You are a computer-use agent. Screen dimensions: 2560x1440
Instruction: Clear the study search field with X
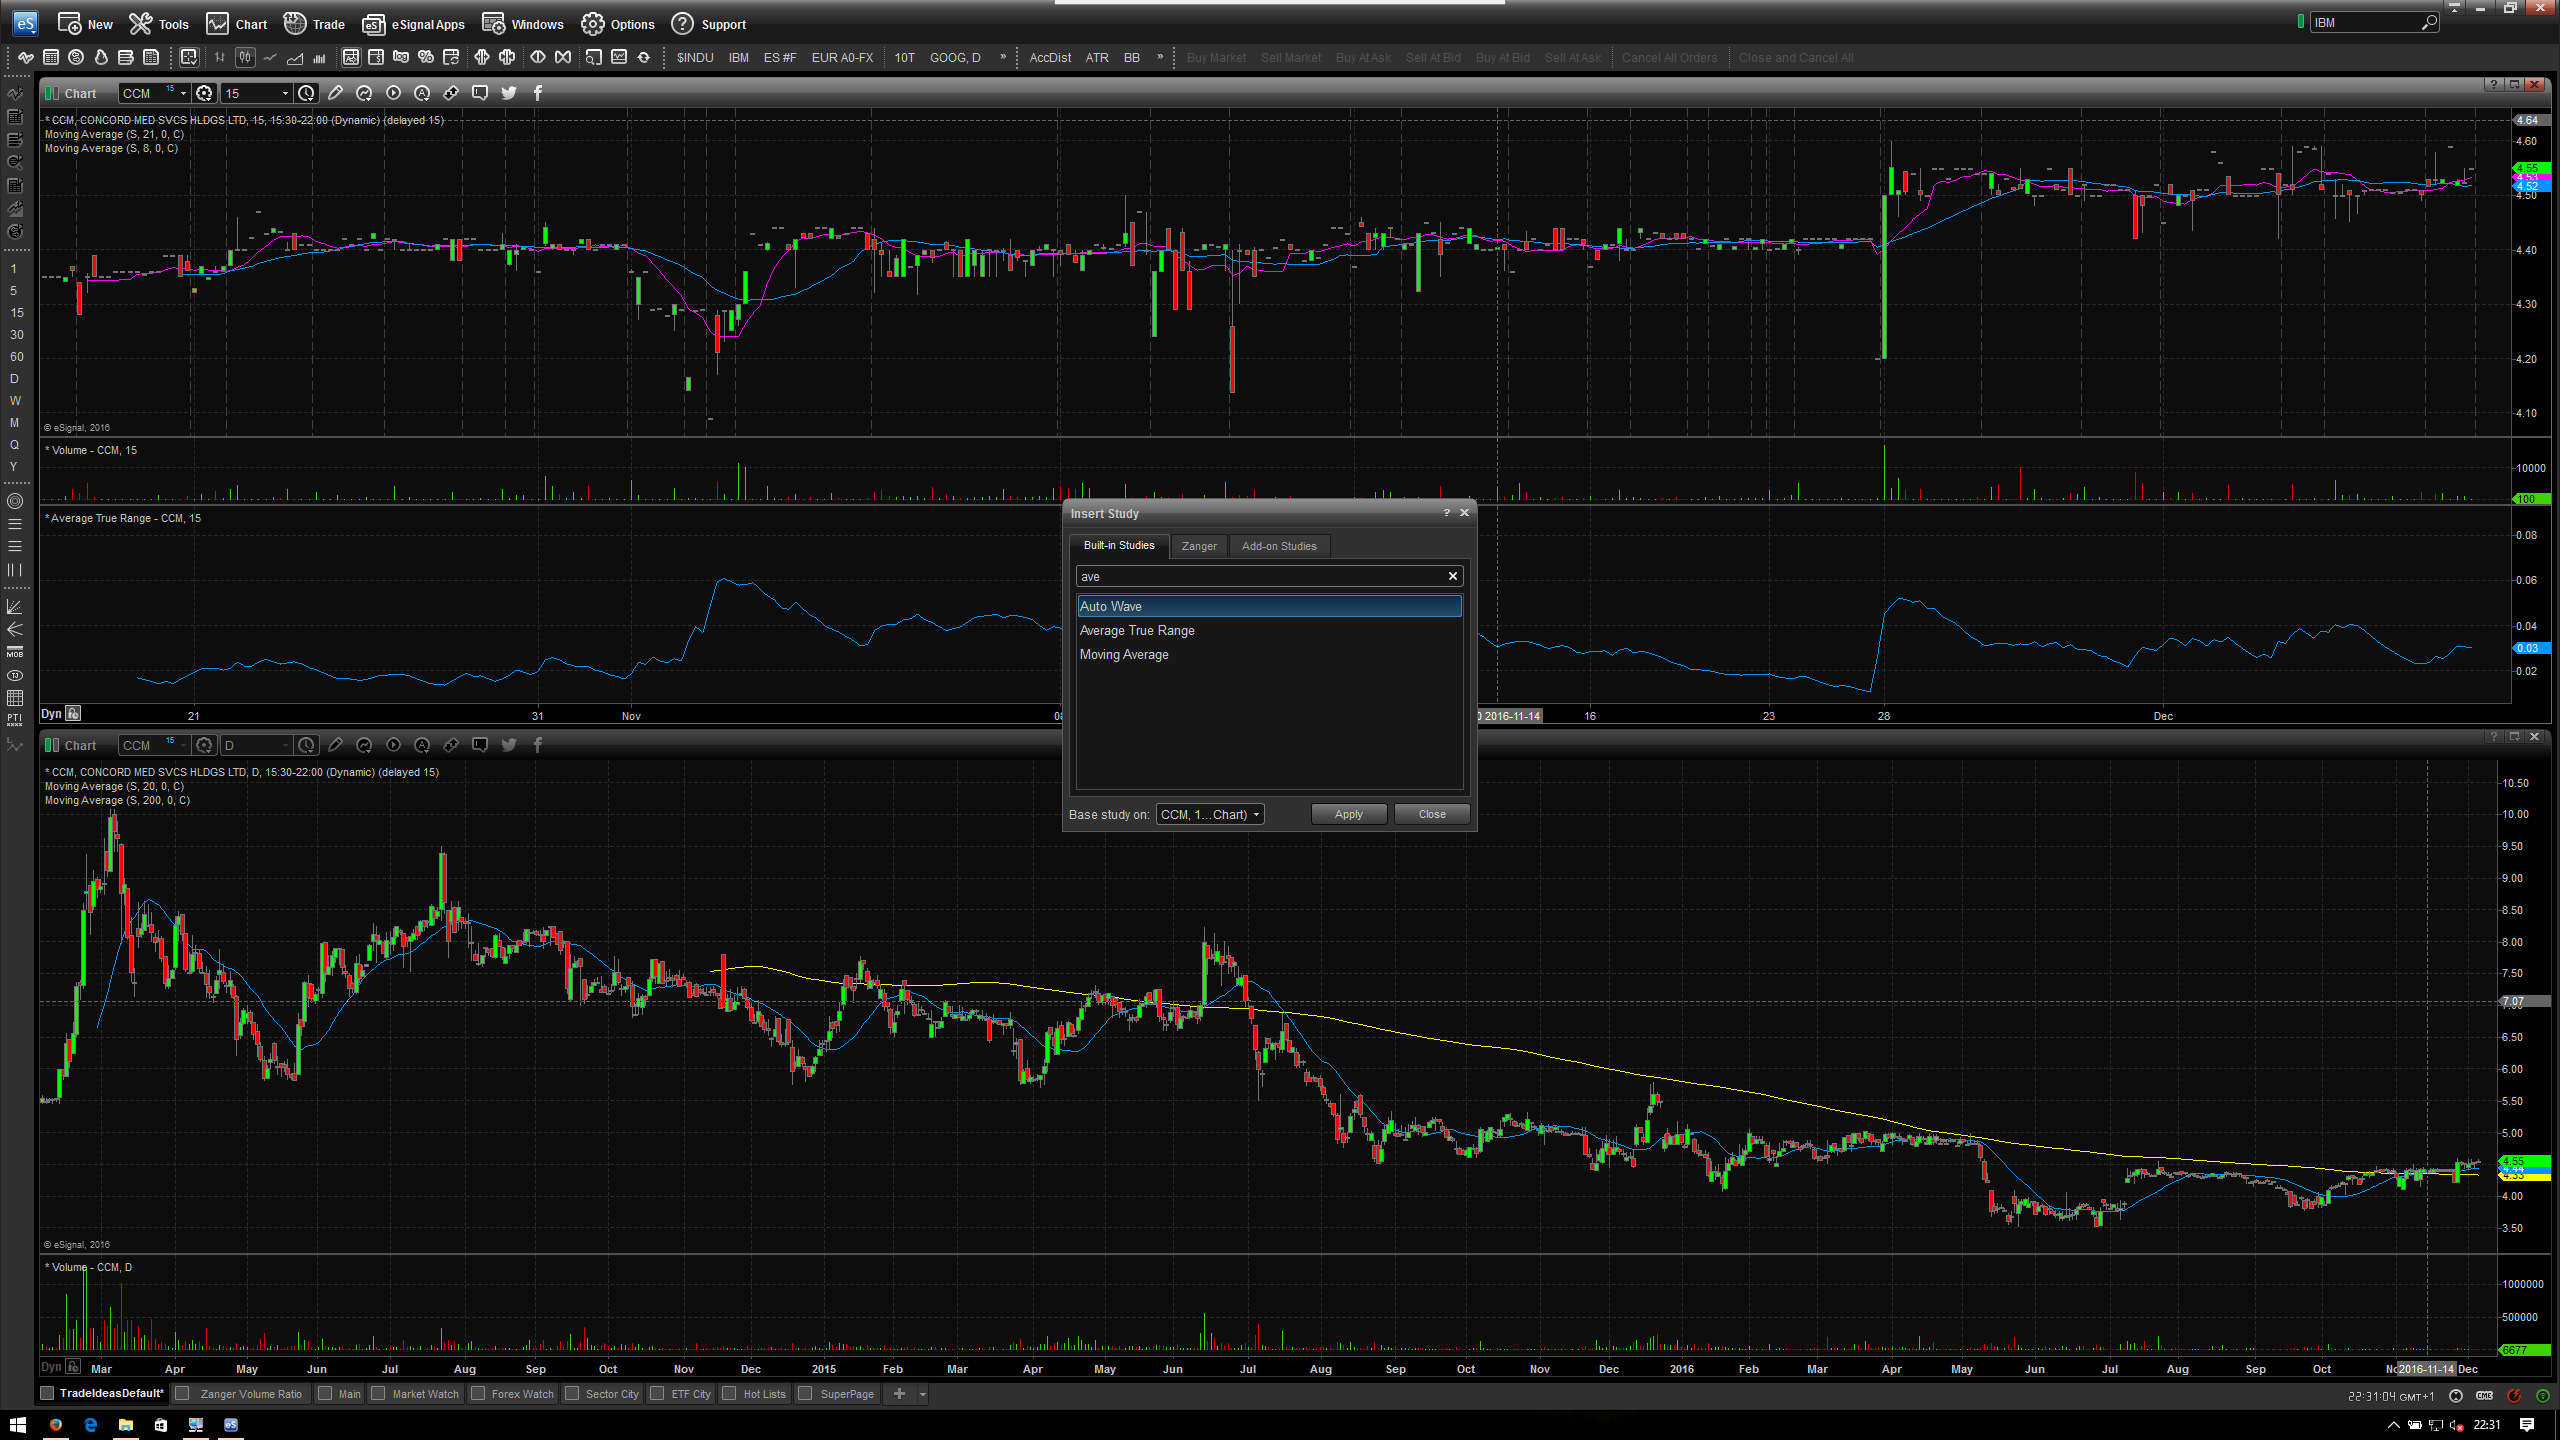1453,576
